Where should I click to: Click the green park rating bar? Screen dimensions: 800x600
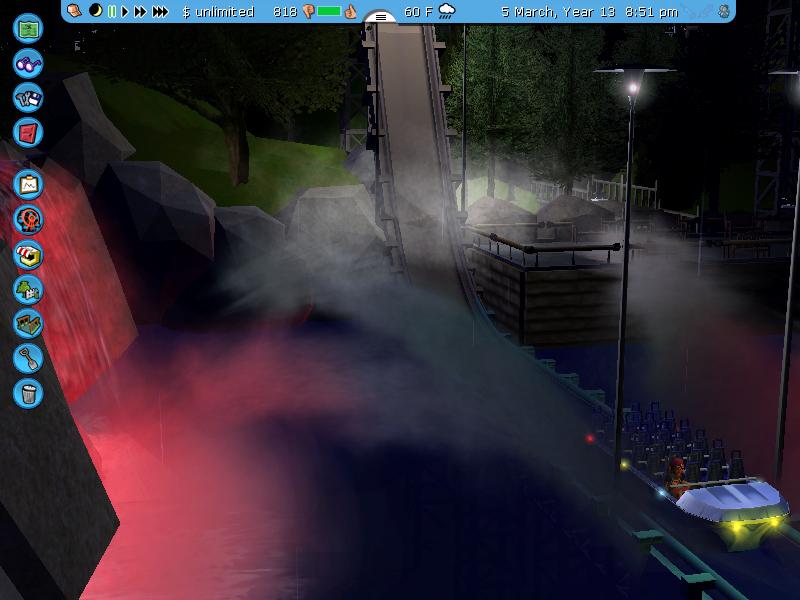click(329, 11)
